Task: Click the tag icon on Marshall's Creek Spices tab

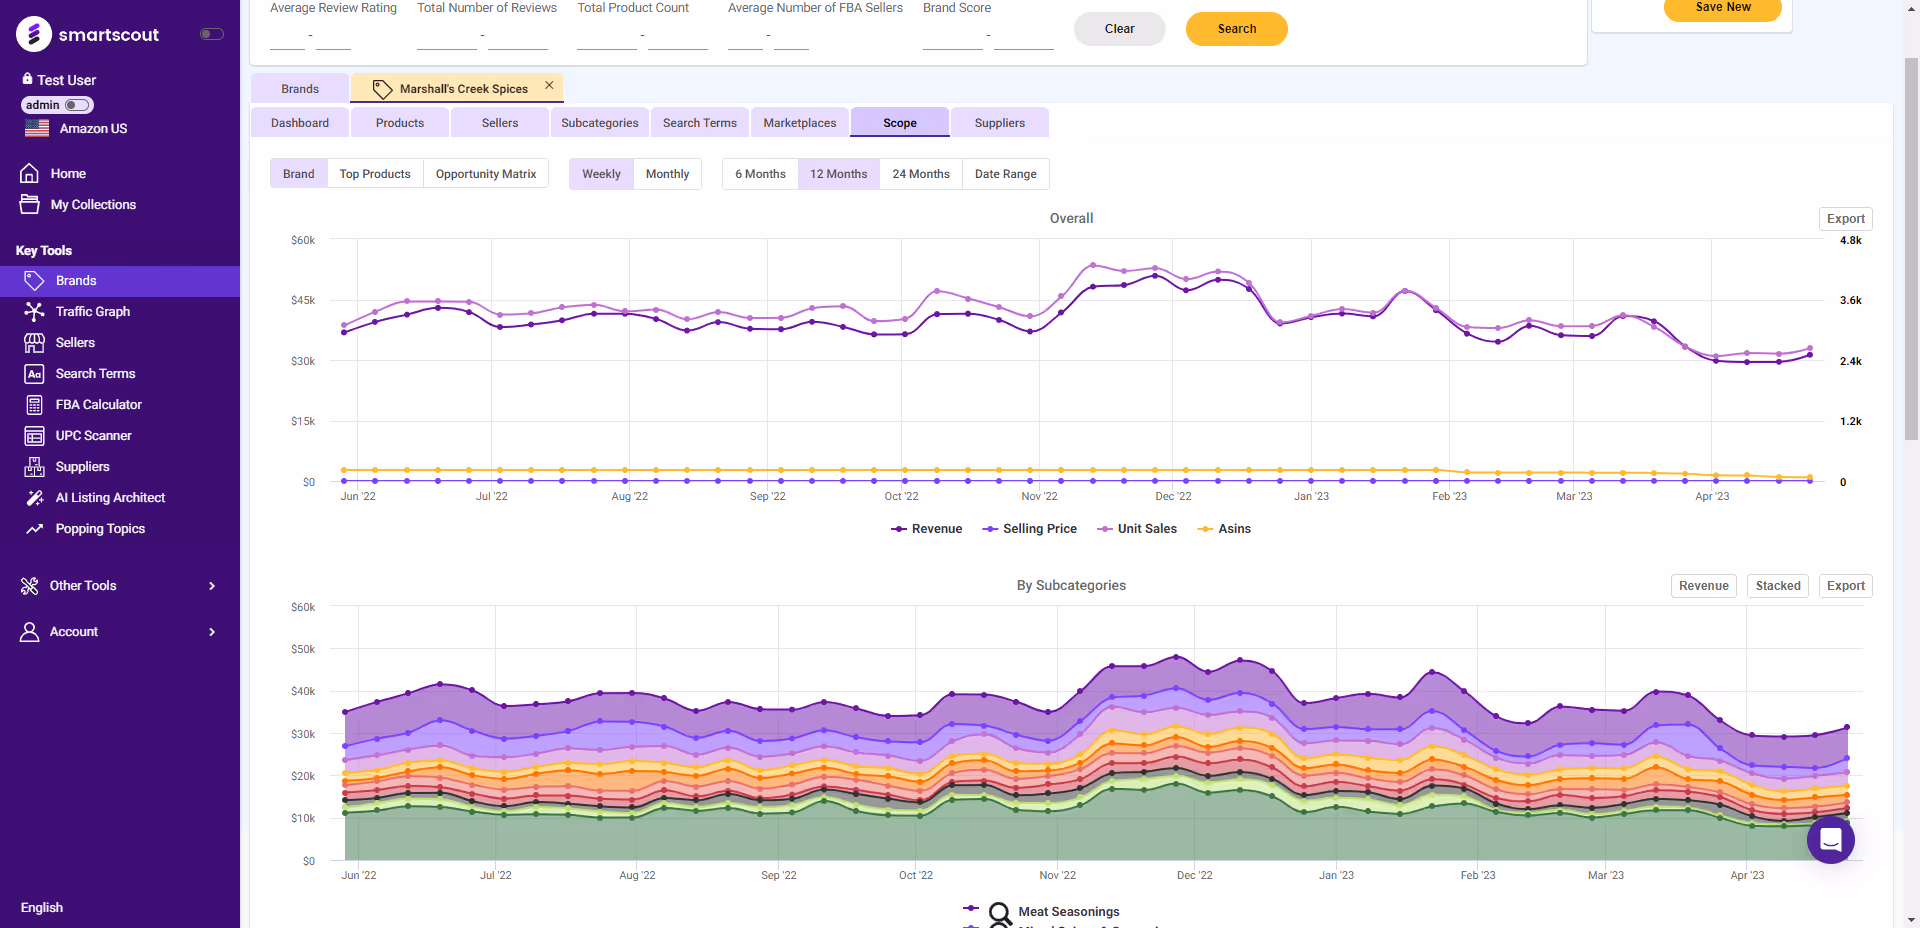Action: click(x=382, y=89)
